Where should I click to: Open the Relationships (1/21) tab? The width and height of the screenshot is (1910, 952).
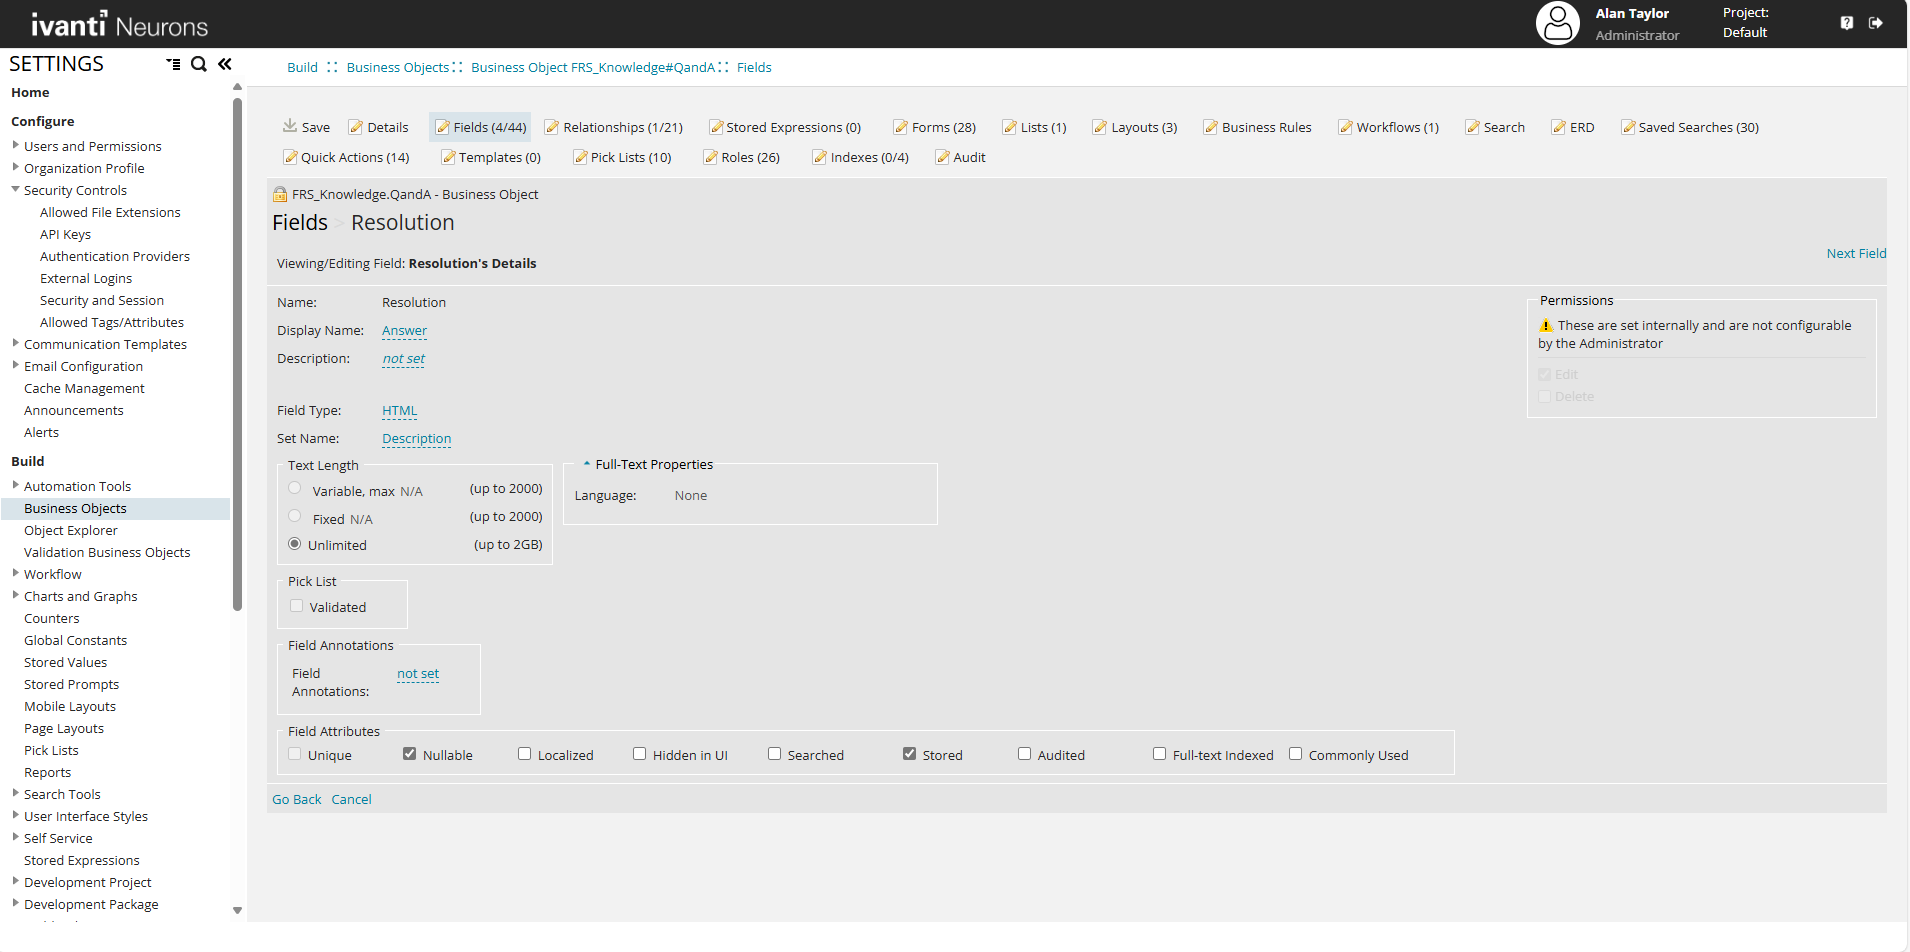click(613, 127)
